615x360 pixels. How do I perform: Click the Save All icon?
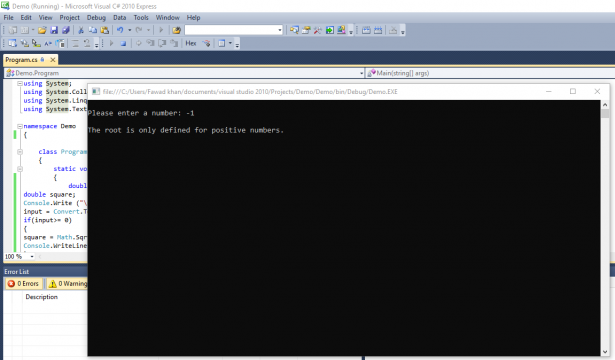tap(66, 30)
